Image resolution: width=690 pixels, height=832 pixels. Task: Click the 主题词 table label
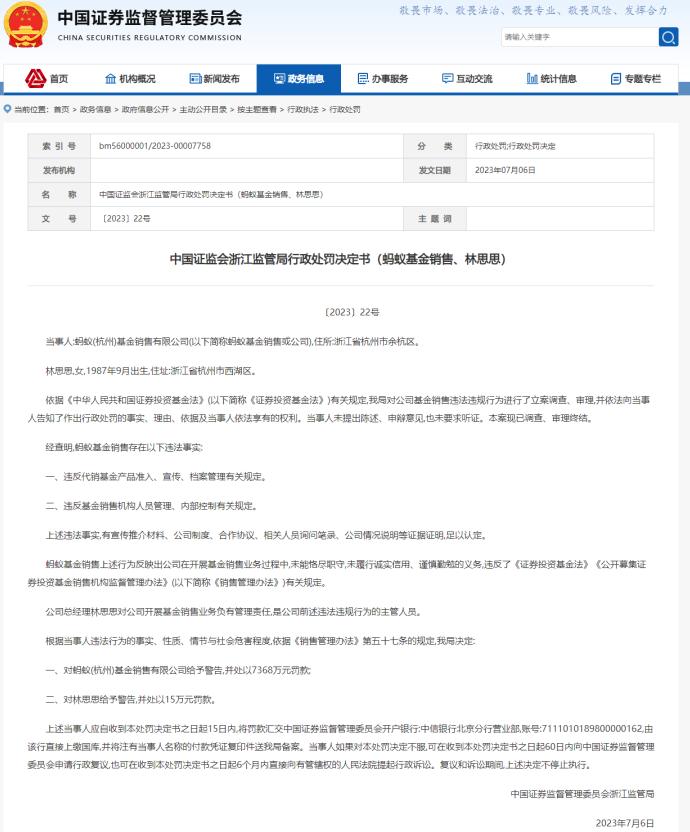pos(435,219)
